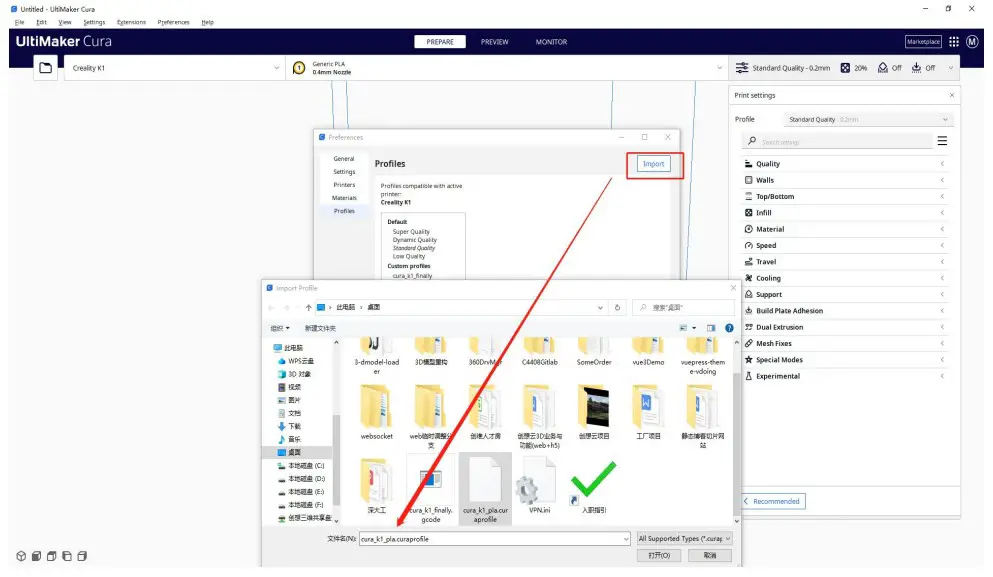The height and width of the screenshot is (577, 993).
Task: Click the Marketplace button
Action: point(923,42)
